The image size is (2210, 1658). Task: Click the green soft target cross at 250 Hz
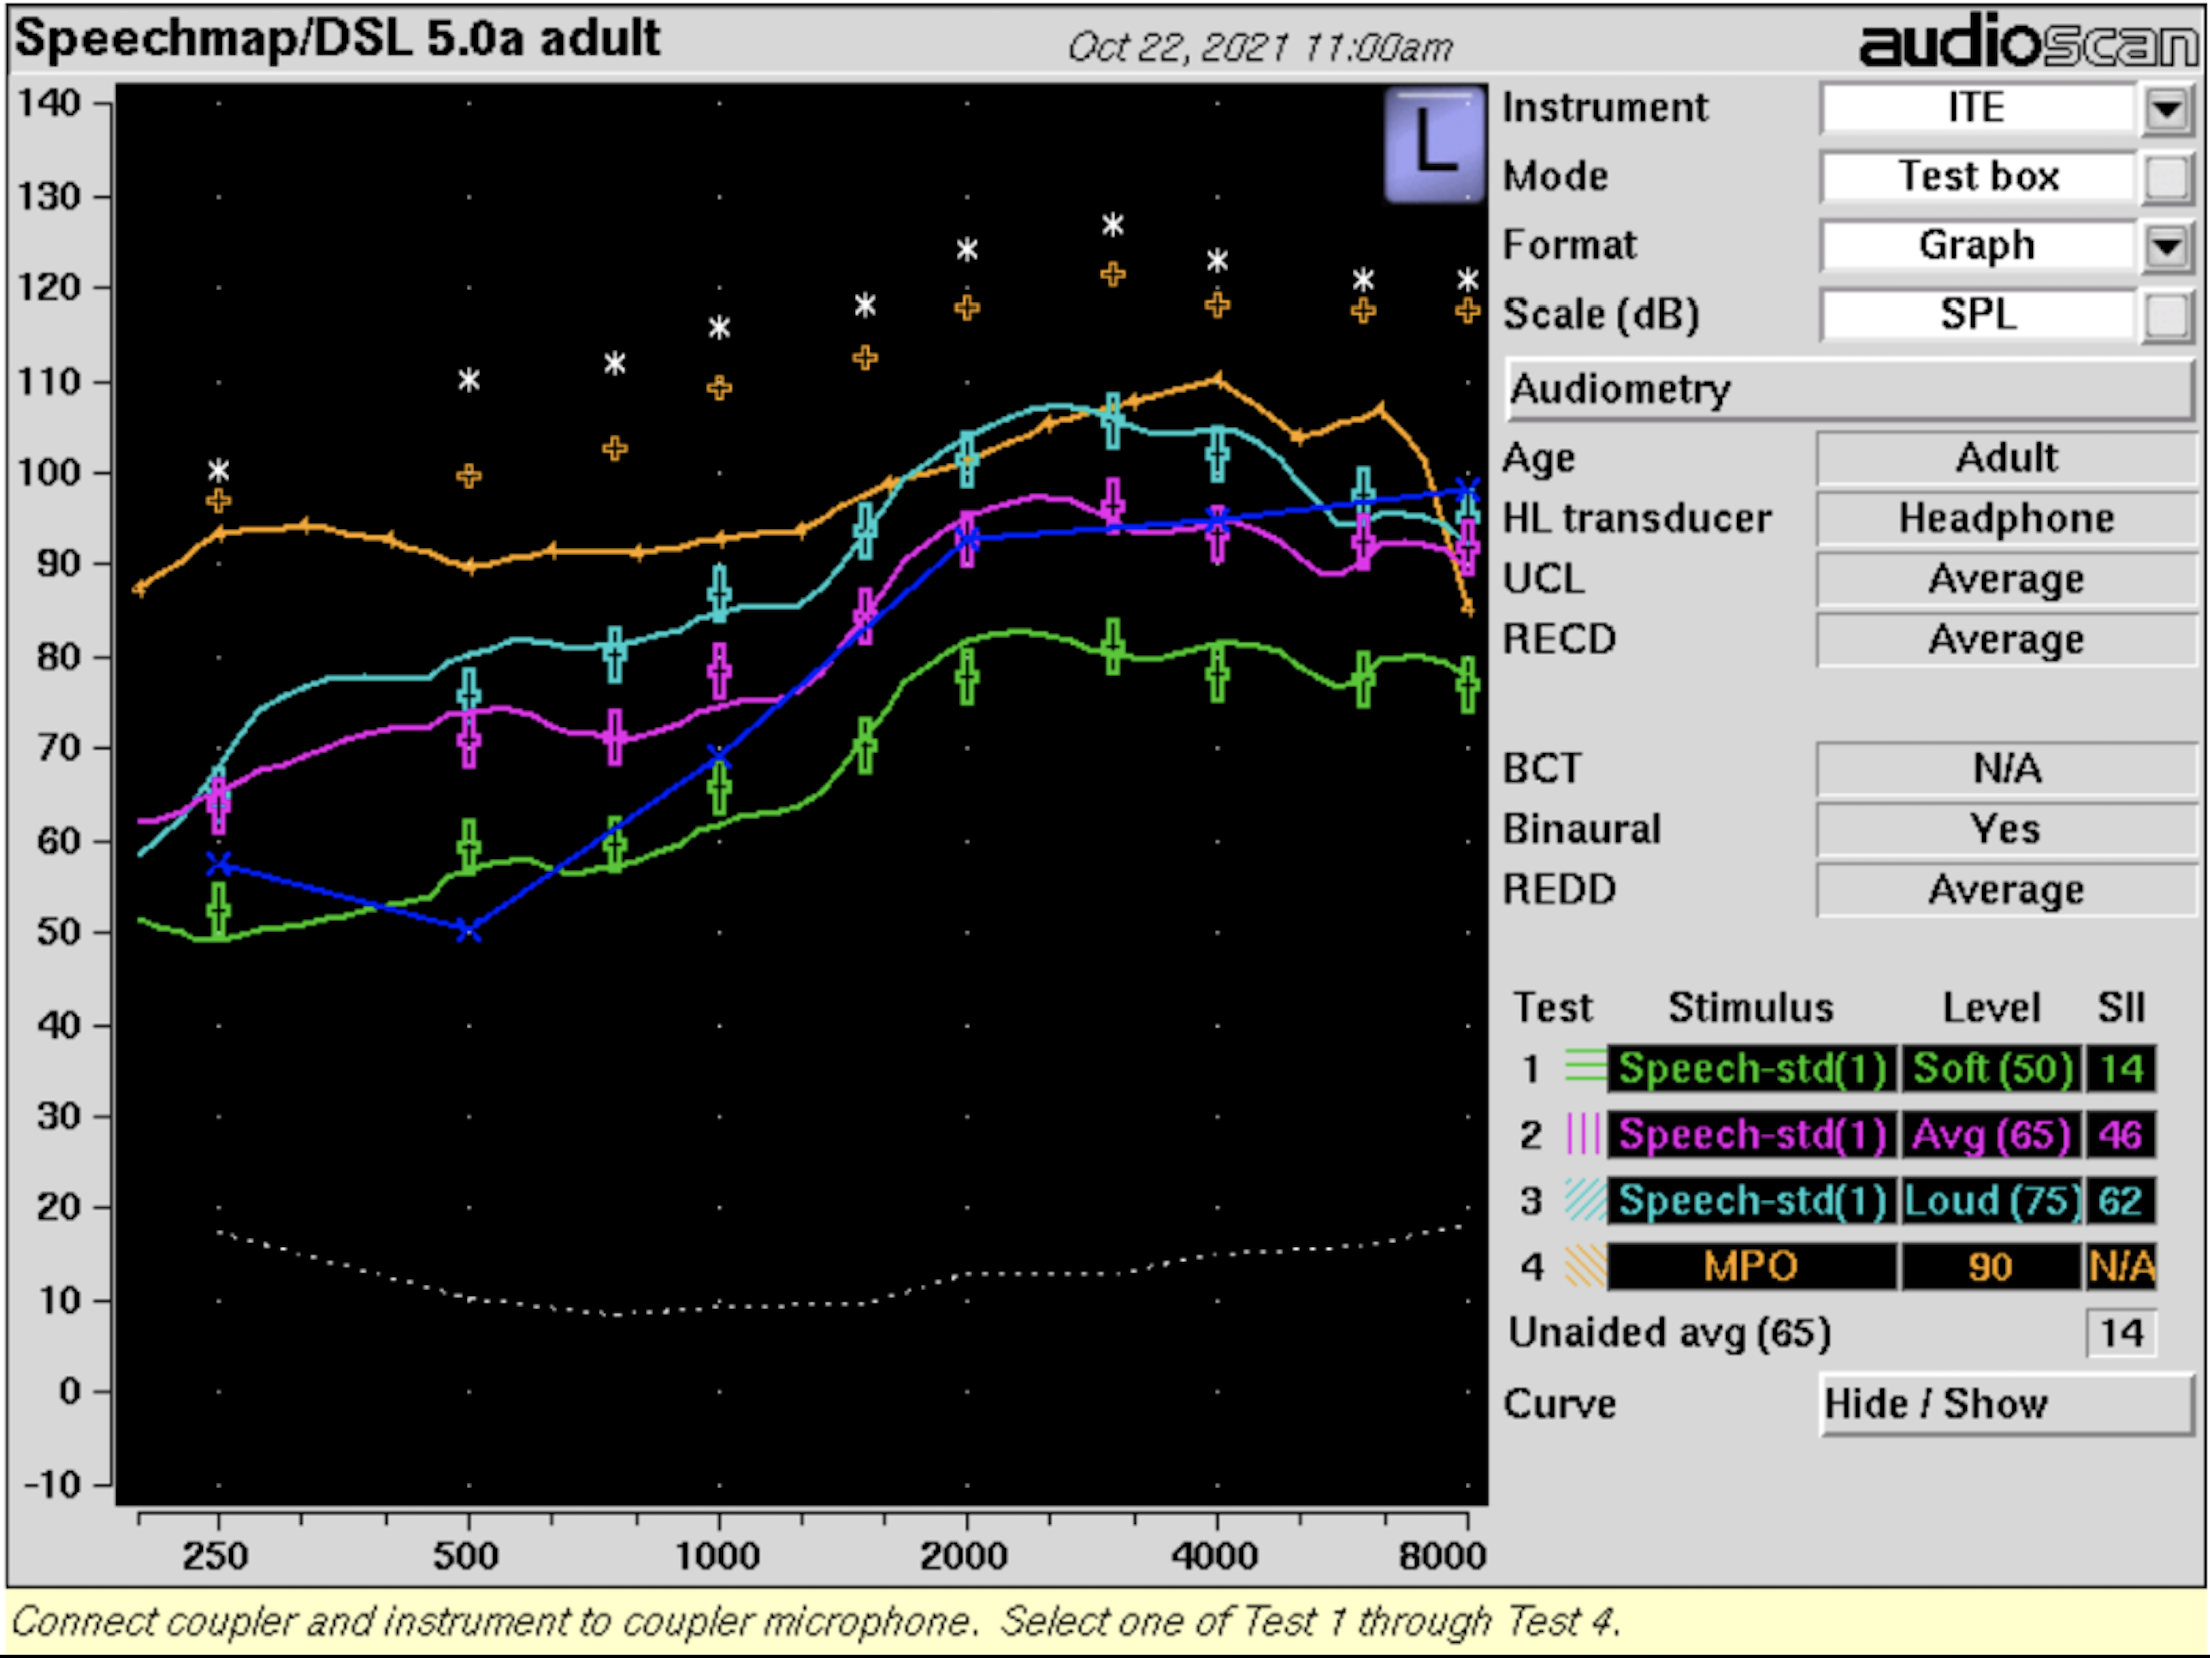coord(219,910)
